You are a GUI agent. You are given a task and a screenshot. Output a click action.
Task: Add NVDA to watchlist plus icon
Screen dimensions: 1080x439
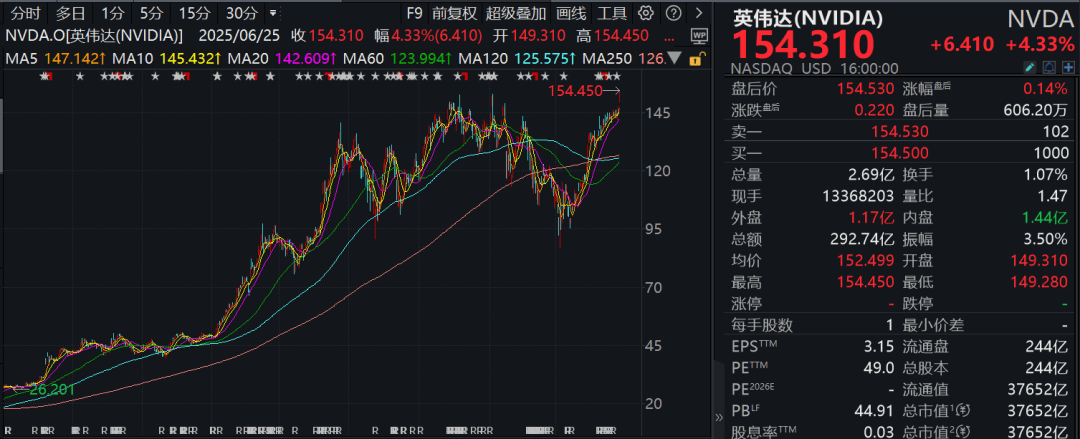coord(1068,68)
